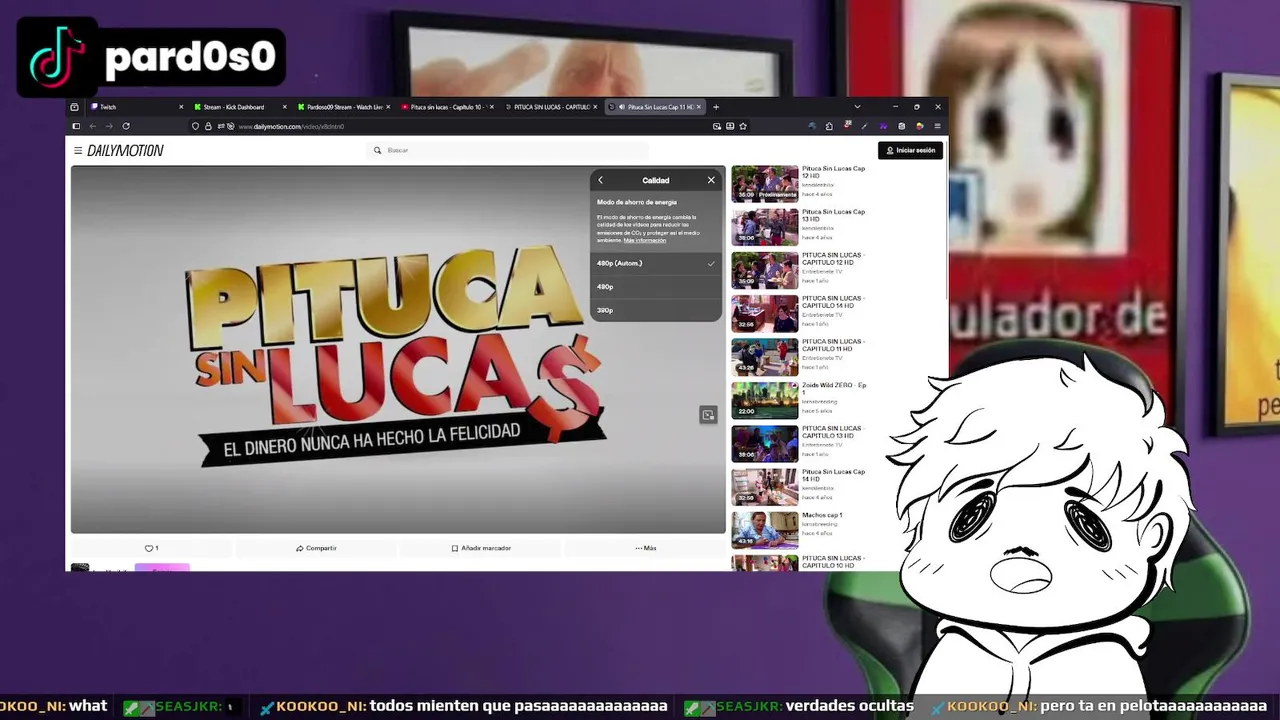
Task: Click the browser forward arrow
Action: [109, 126]
